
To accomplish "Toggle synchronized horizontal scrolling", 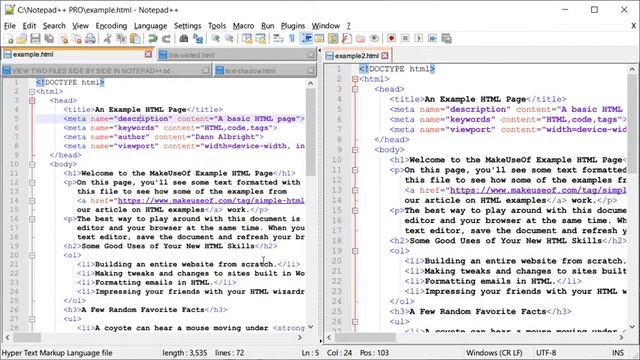I will pyautogui.click(x=260, y=39).
